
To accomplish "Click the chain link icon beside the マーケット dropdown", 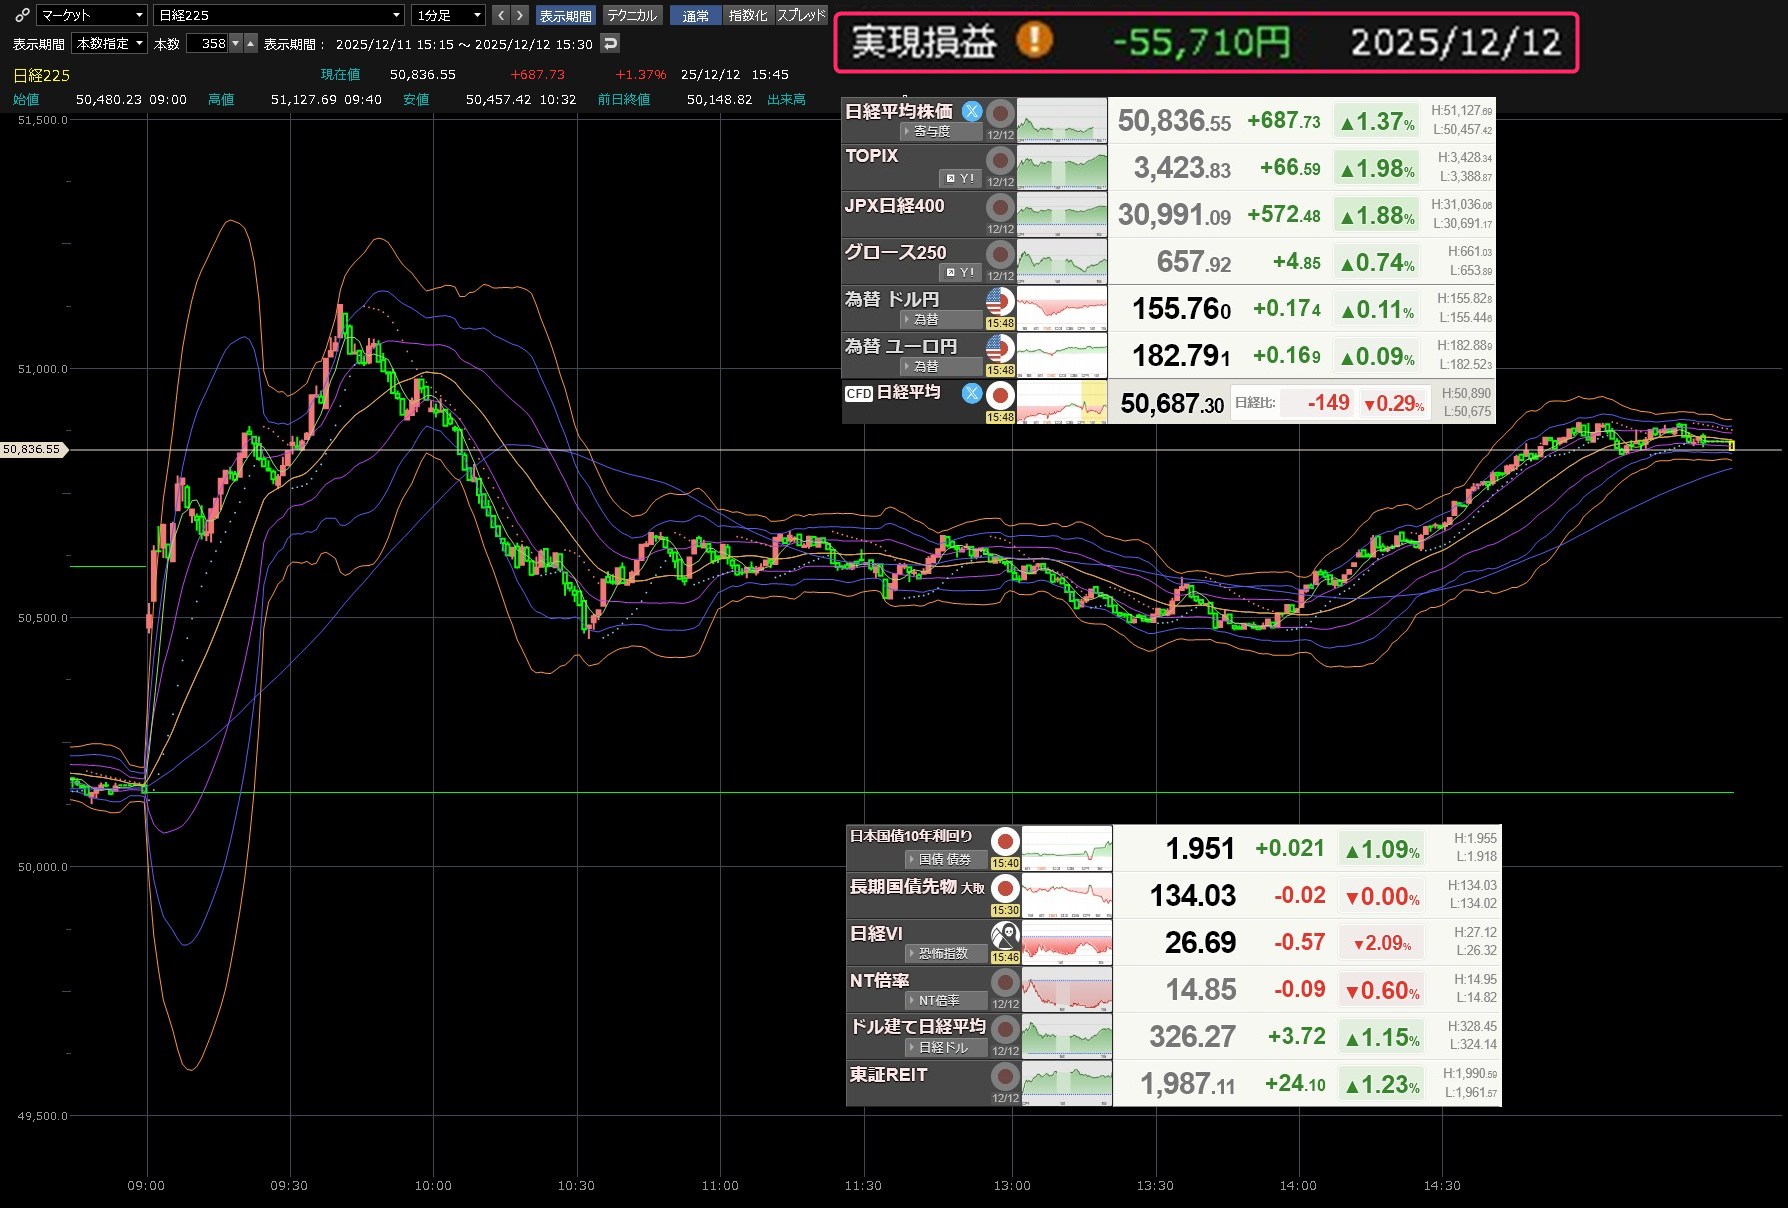I will [x=22, y=15].
